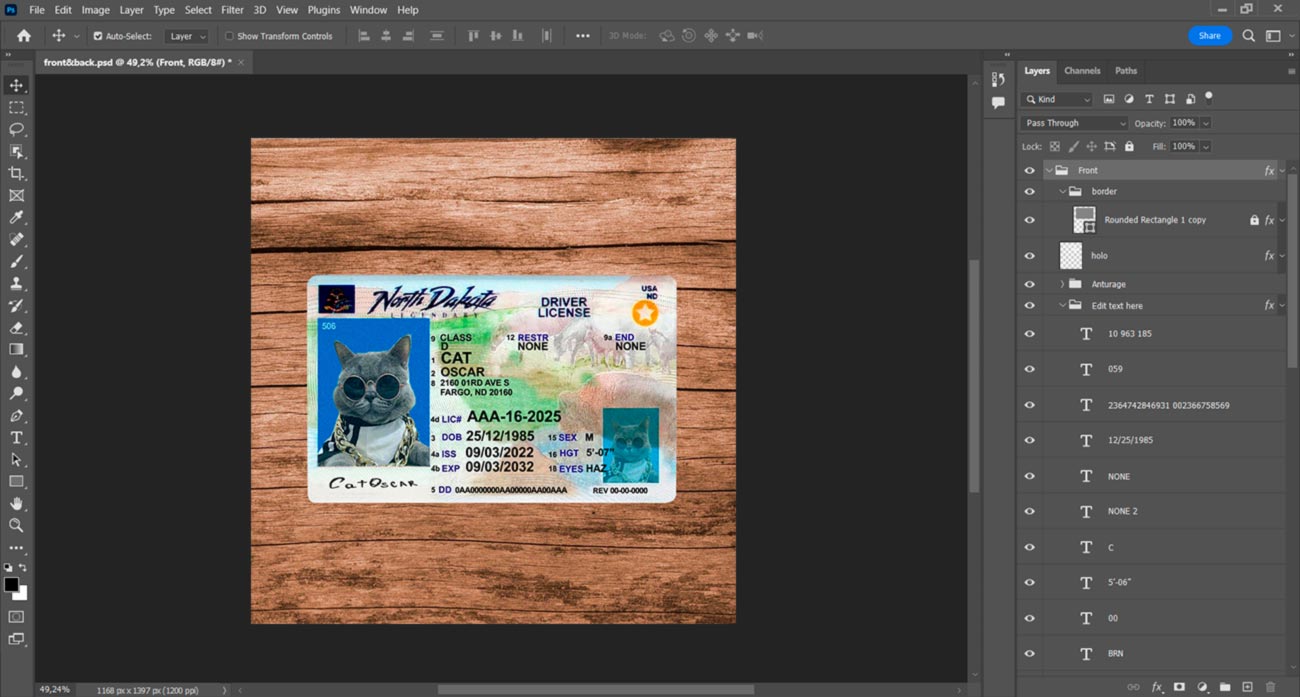Click the delete layer trash icon
The width and height of the screenshot is (1300, 697).
tap(1270, 687)
